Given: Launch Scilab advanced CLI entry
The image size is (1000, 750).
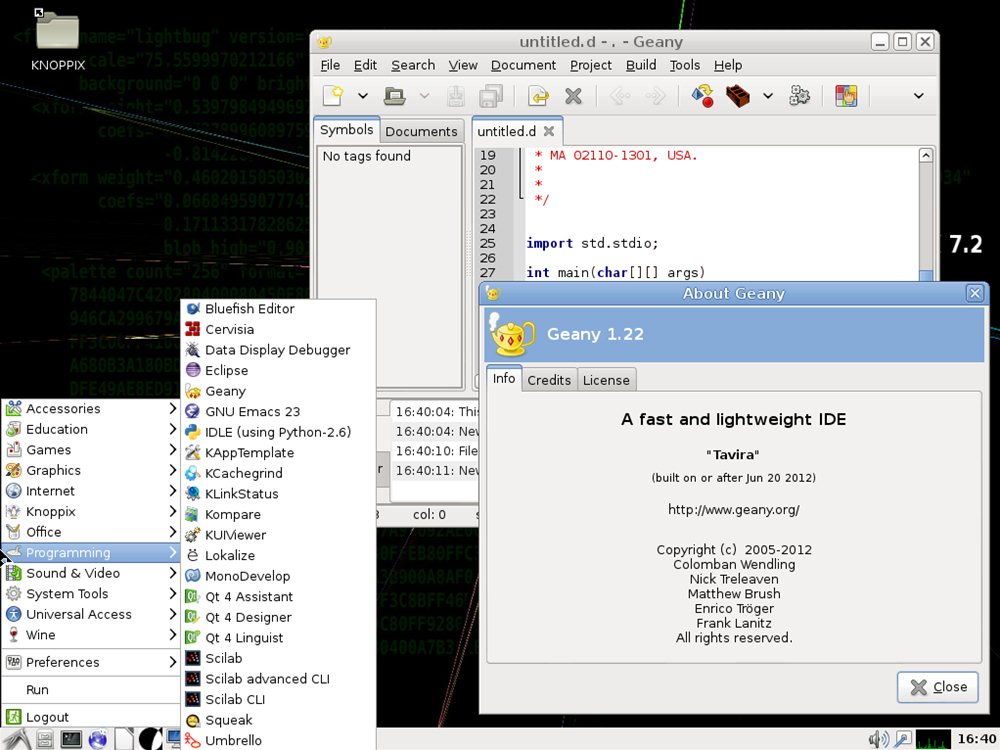Looking at the screenshot, I should point(279,679).
